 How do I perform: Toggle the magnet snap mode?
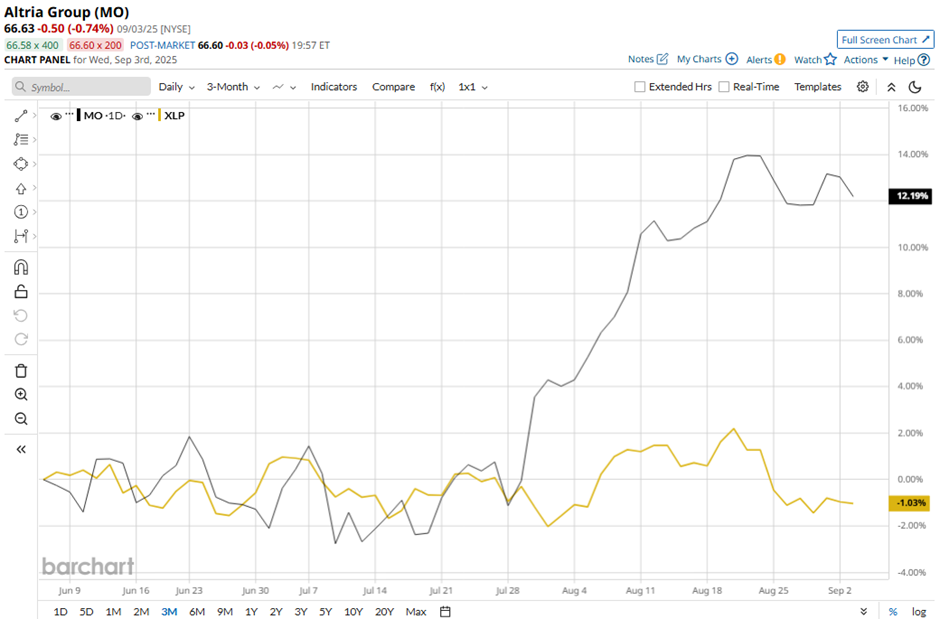tap(20, 267)
